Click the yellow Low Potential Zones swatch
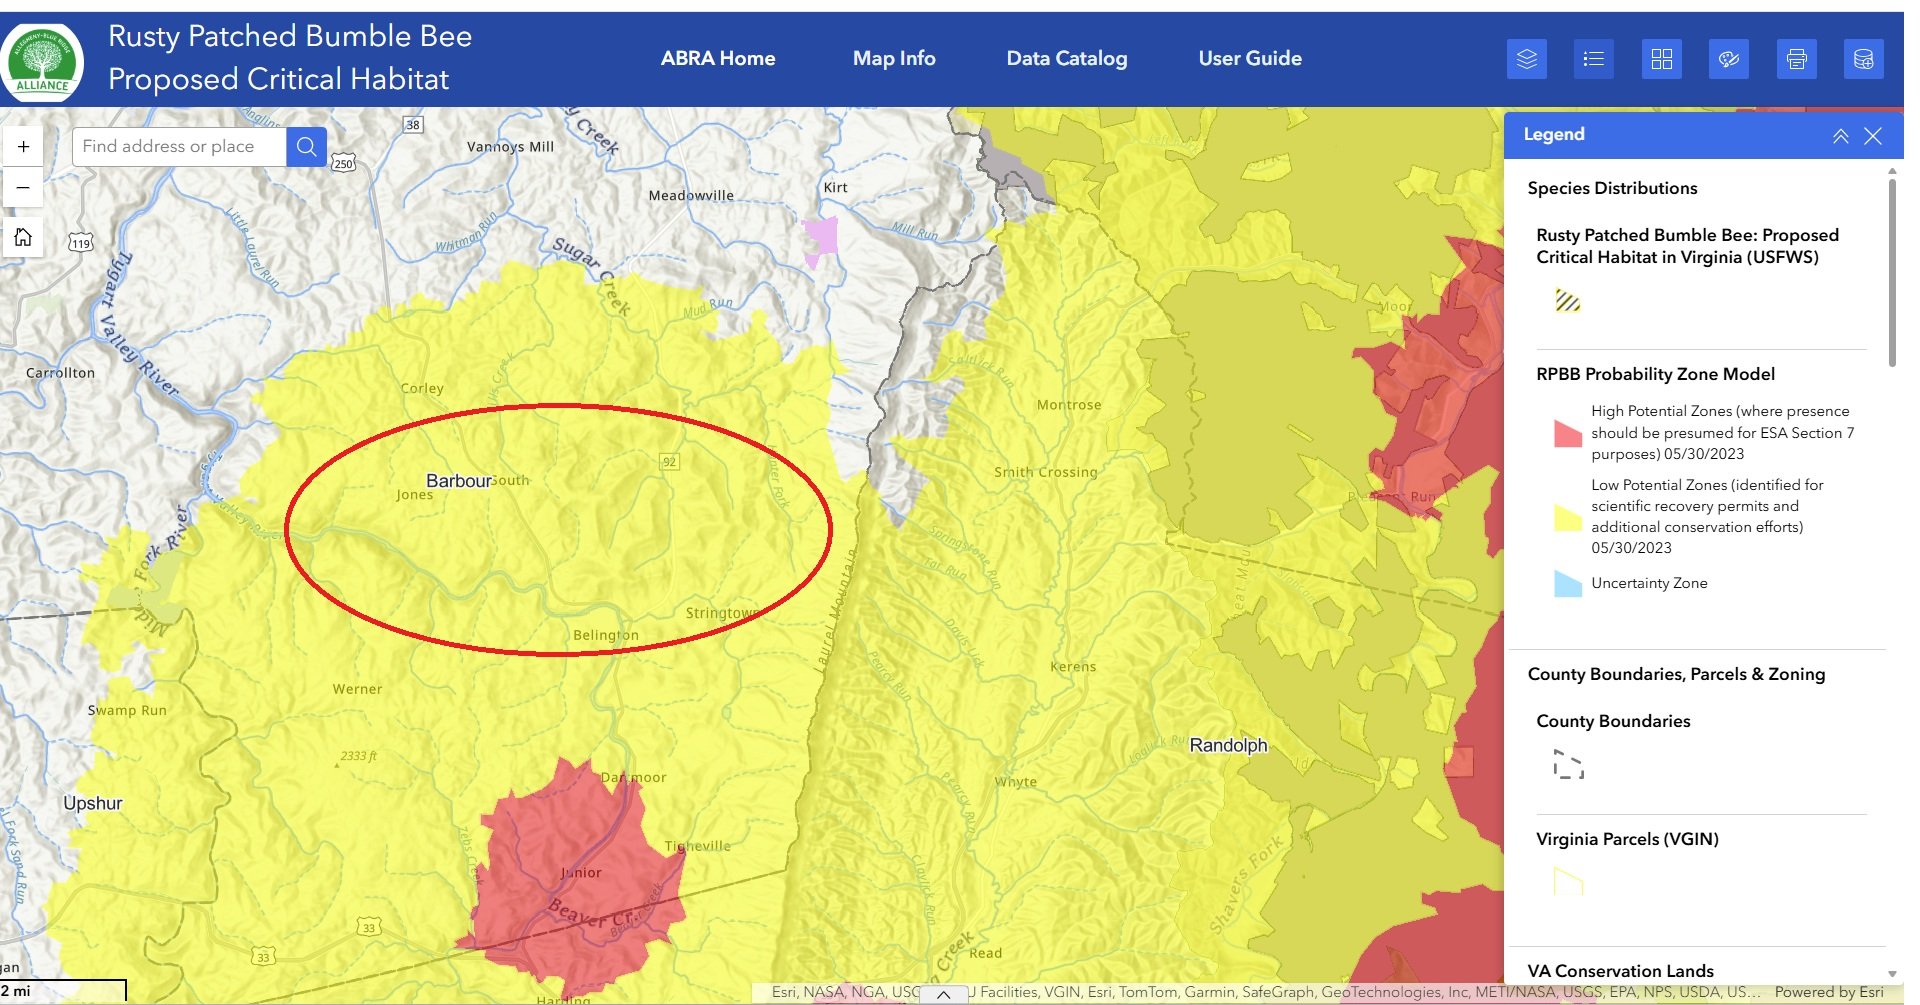The image size is (1920, 1005). tap(1567, 517)
